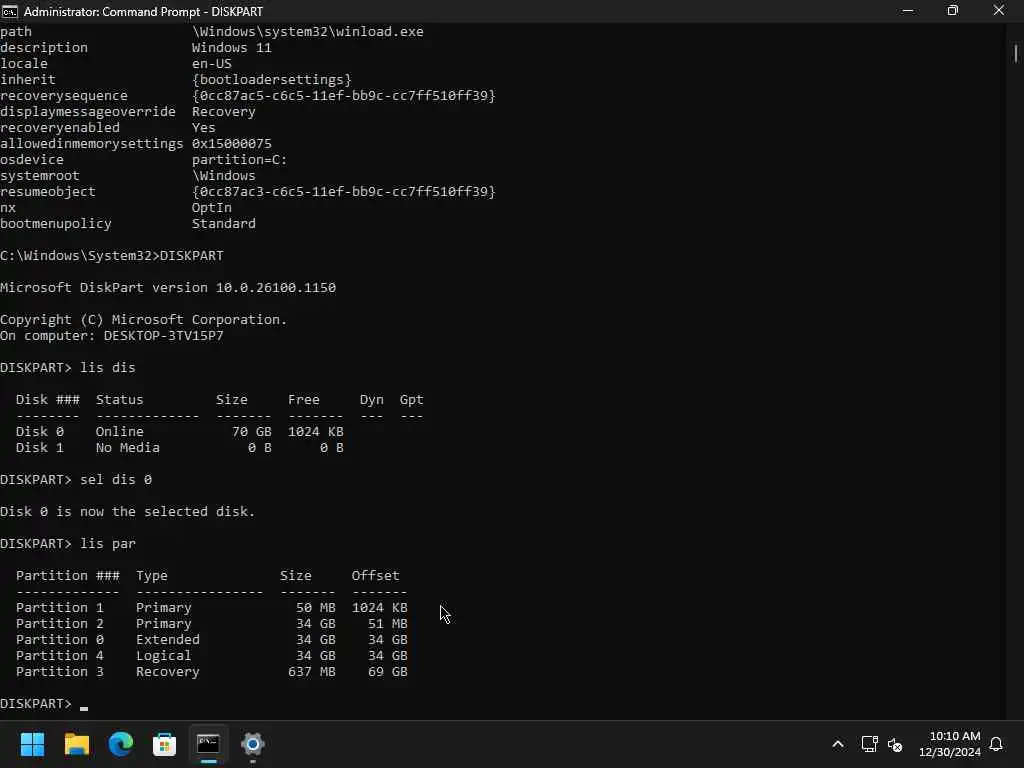Click the 'en-US' locale value
The image size is (1024, 768).
click(212, 63)
